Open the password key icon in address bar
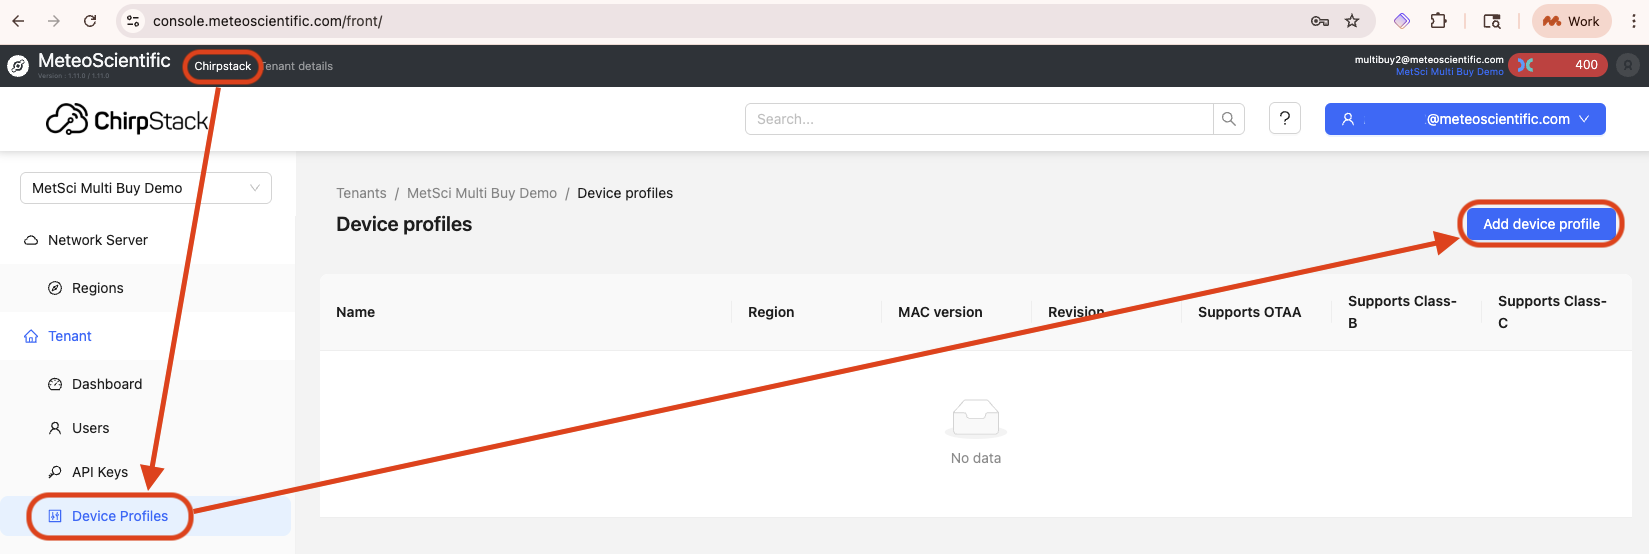Image resolution: width=1649 pixels, height=554 pixels. pos(1320,21)
